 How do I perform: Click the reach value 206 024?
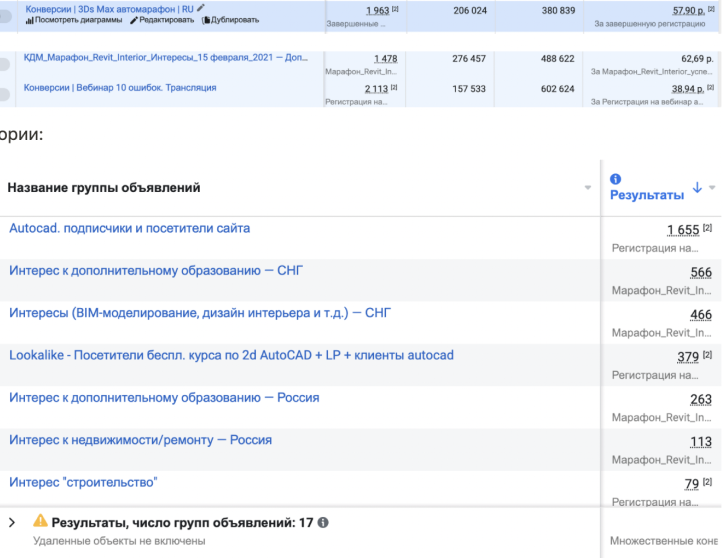470,11
